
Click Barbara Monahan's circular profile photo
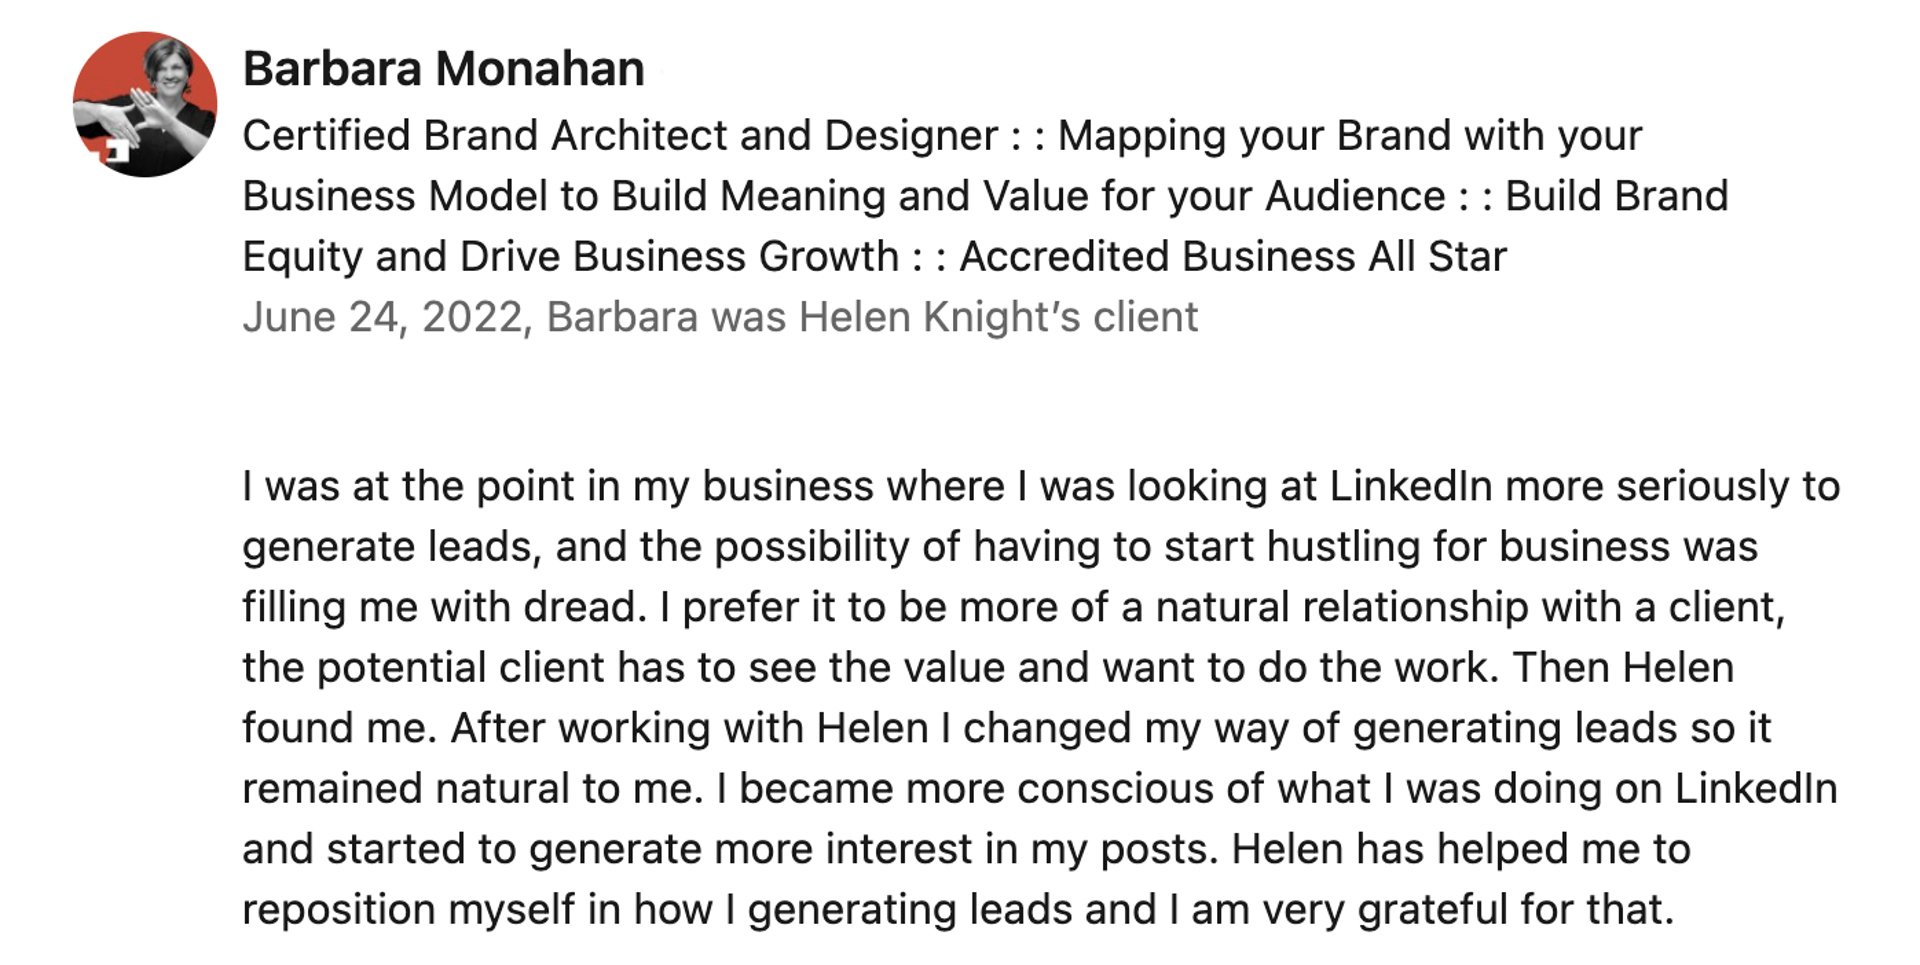click(145, 104)
